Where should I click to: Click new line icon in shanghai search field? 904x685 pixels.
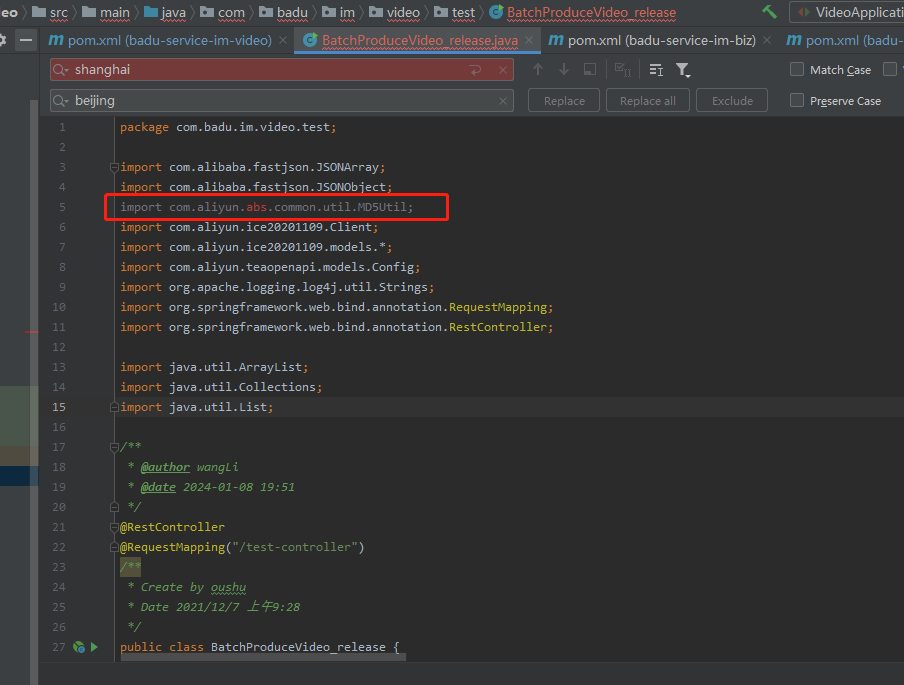coord(476,70)
